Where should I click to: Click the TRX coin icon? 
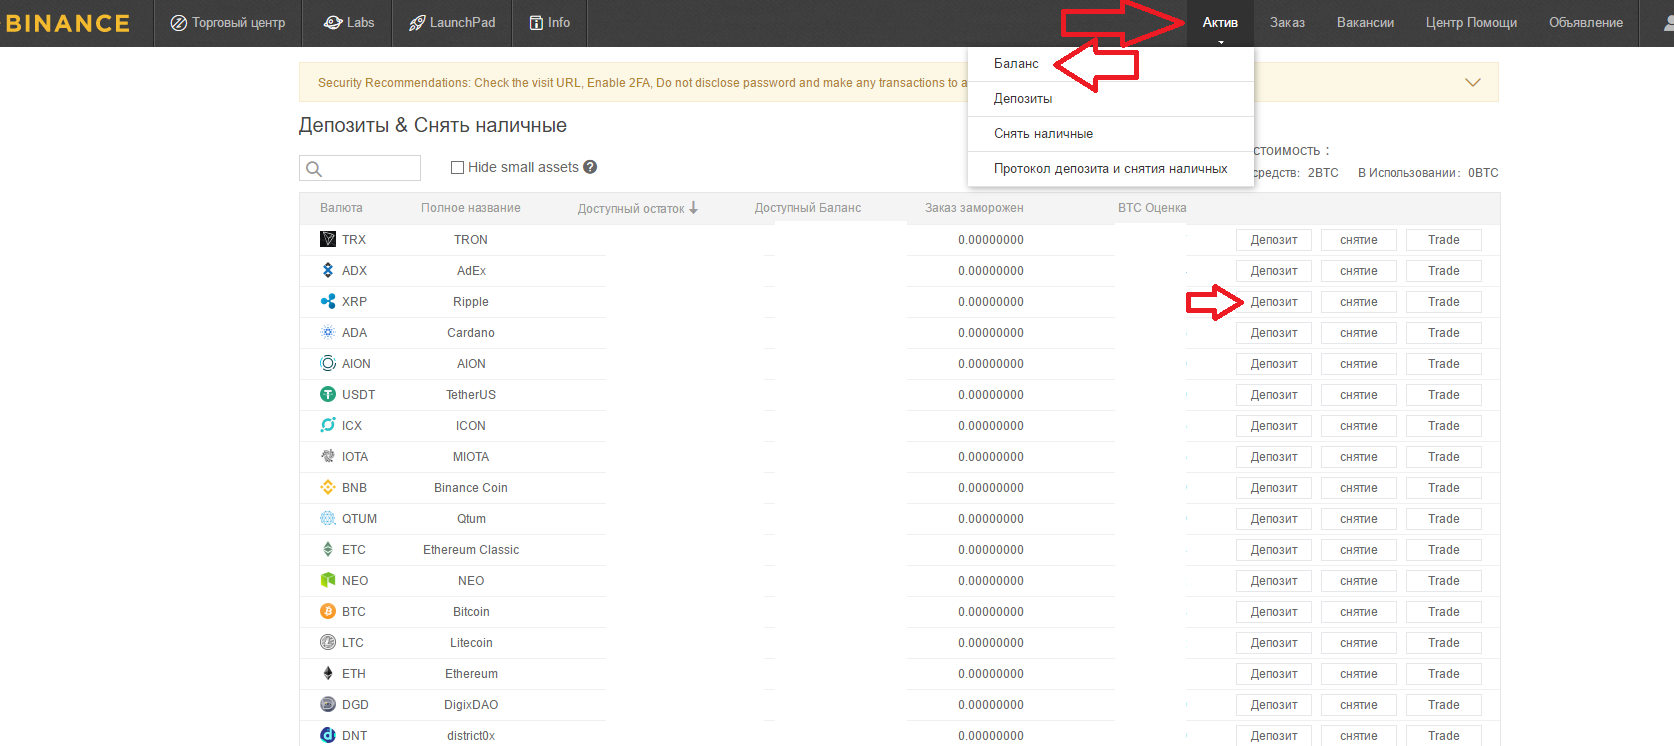(328, 239)
